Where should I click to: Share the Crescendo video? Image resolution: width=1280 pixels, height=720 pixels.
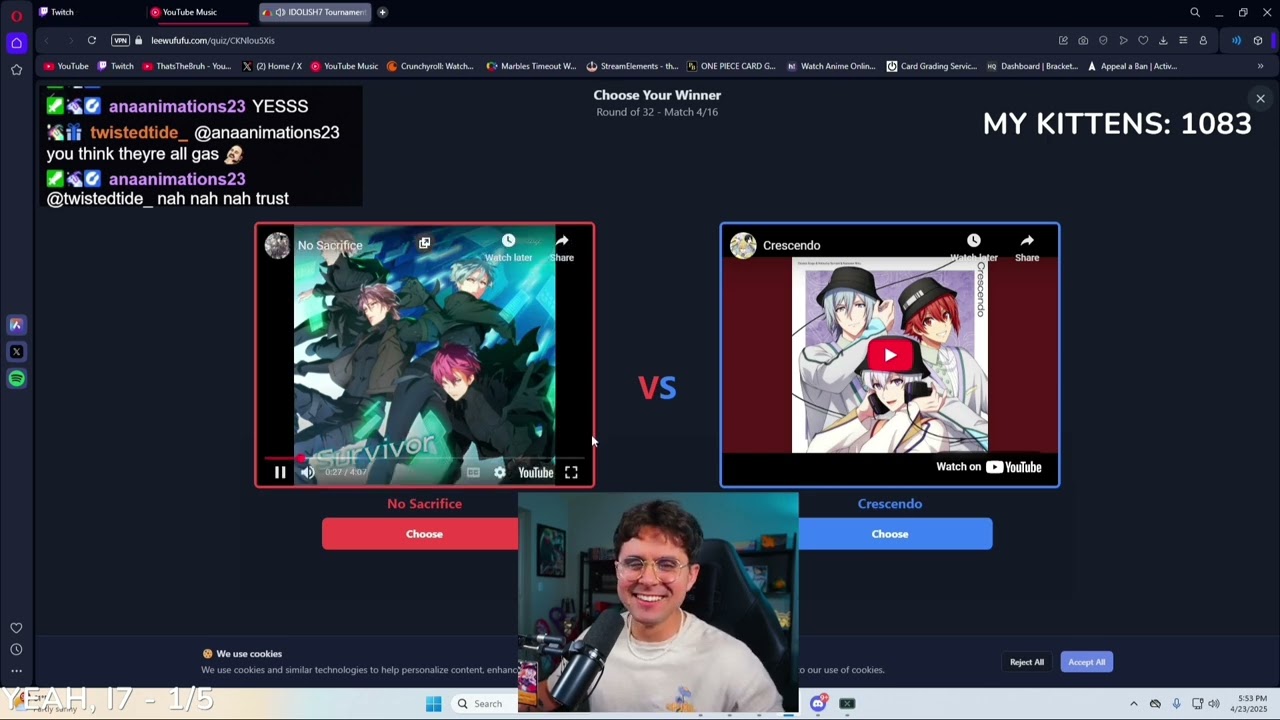[1027, 247]
